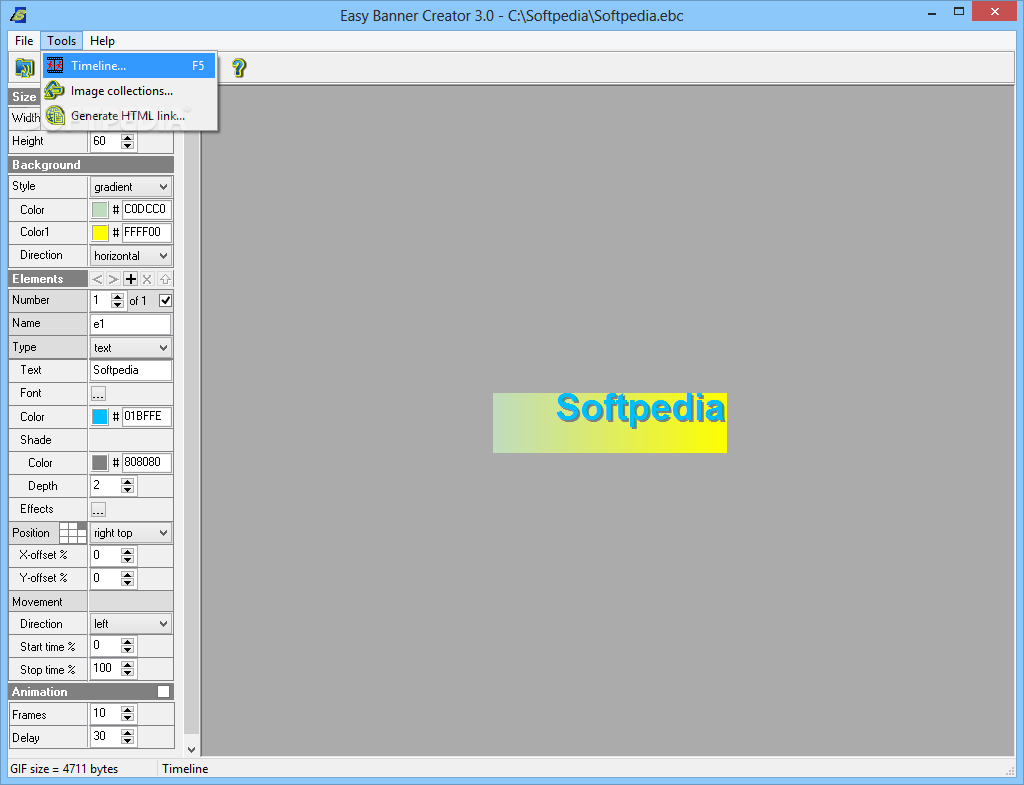This screenshot has height=785, width=1024.
Task: Click the Generate HTML link menu entry
Action: point(129,116)
